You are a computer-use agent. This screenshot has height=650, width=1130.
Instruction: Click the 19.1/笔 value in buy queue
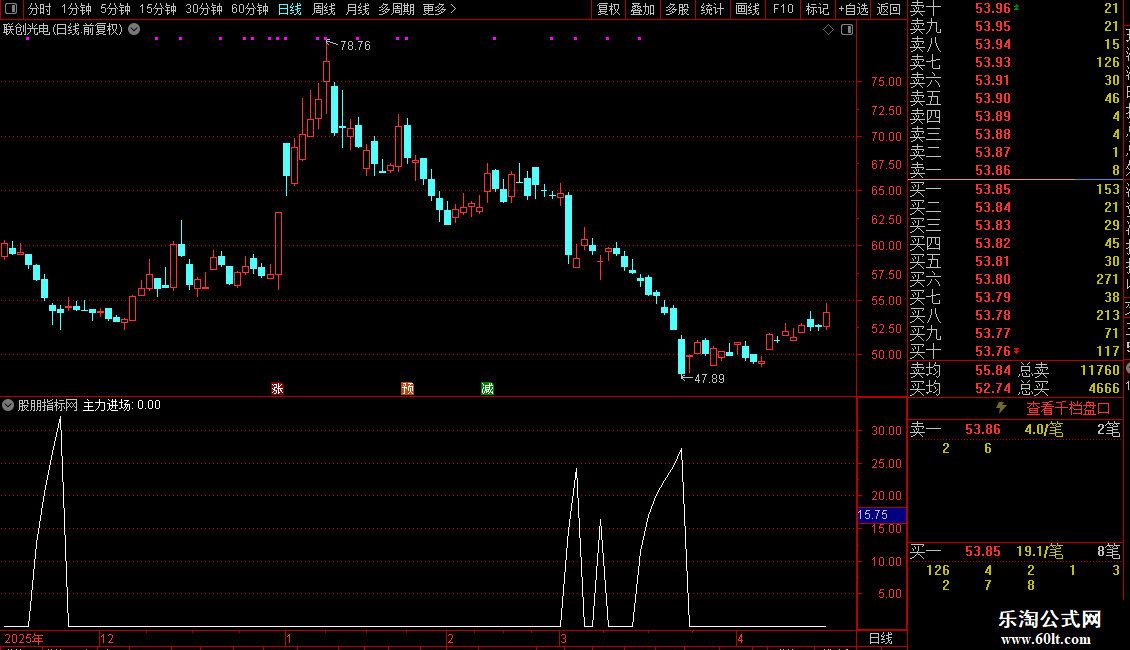[x=1040, y=551]
